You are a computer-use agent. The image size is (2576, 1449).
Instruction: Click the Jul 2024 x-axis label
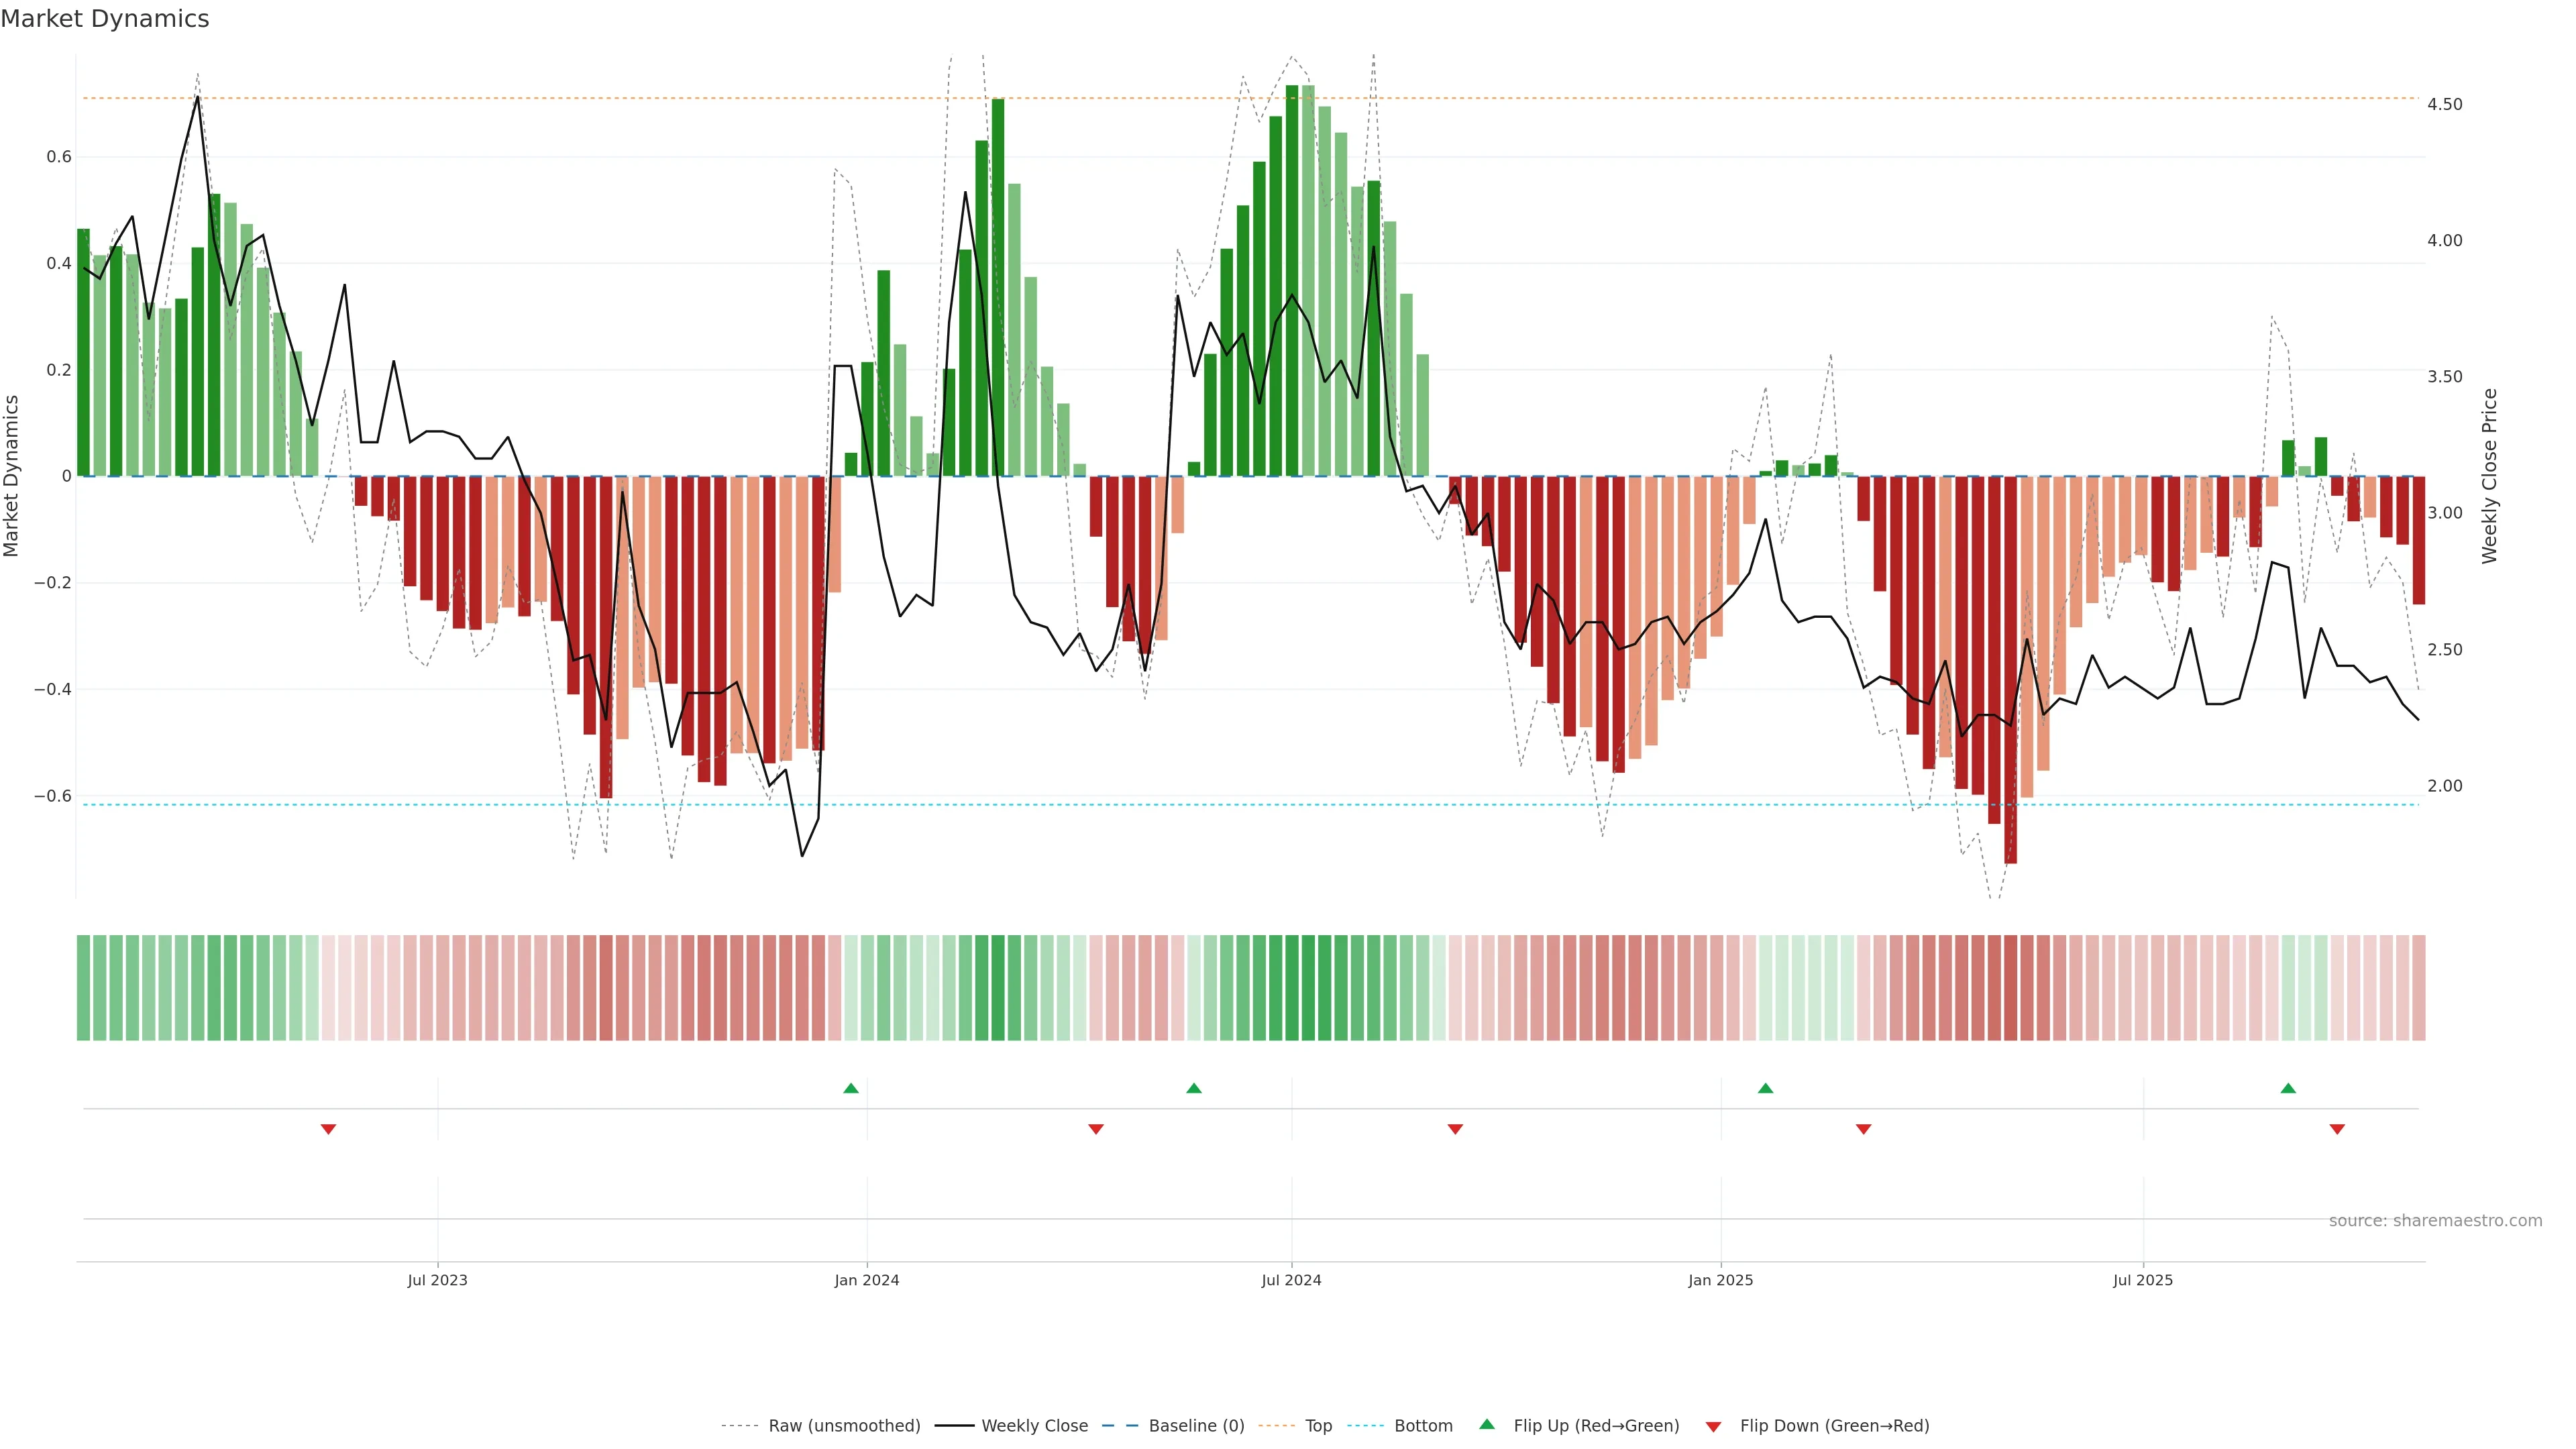1291,1281
